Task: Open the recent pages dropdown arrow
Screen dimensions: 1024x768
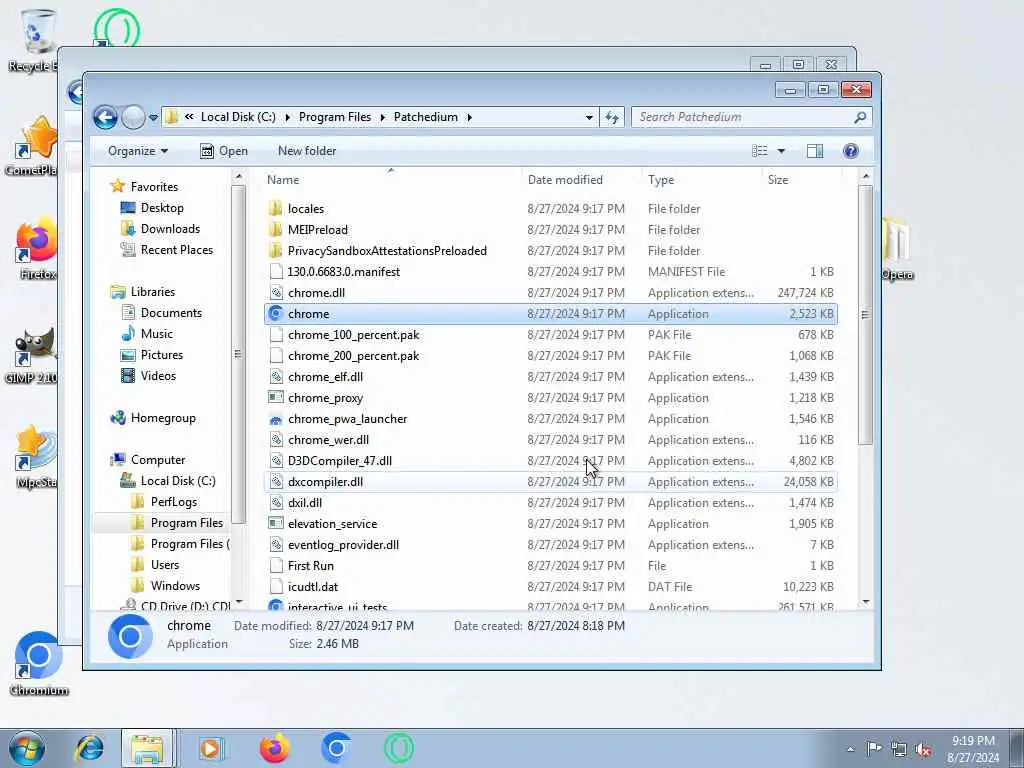Action: pos(153,118)
